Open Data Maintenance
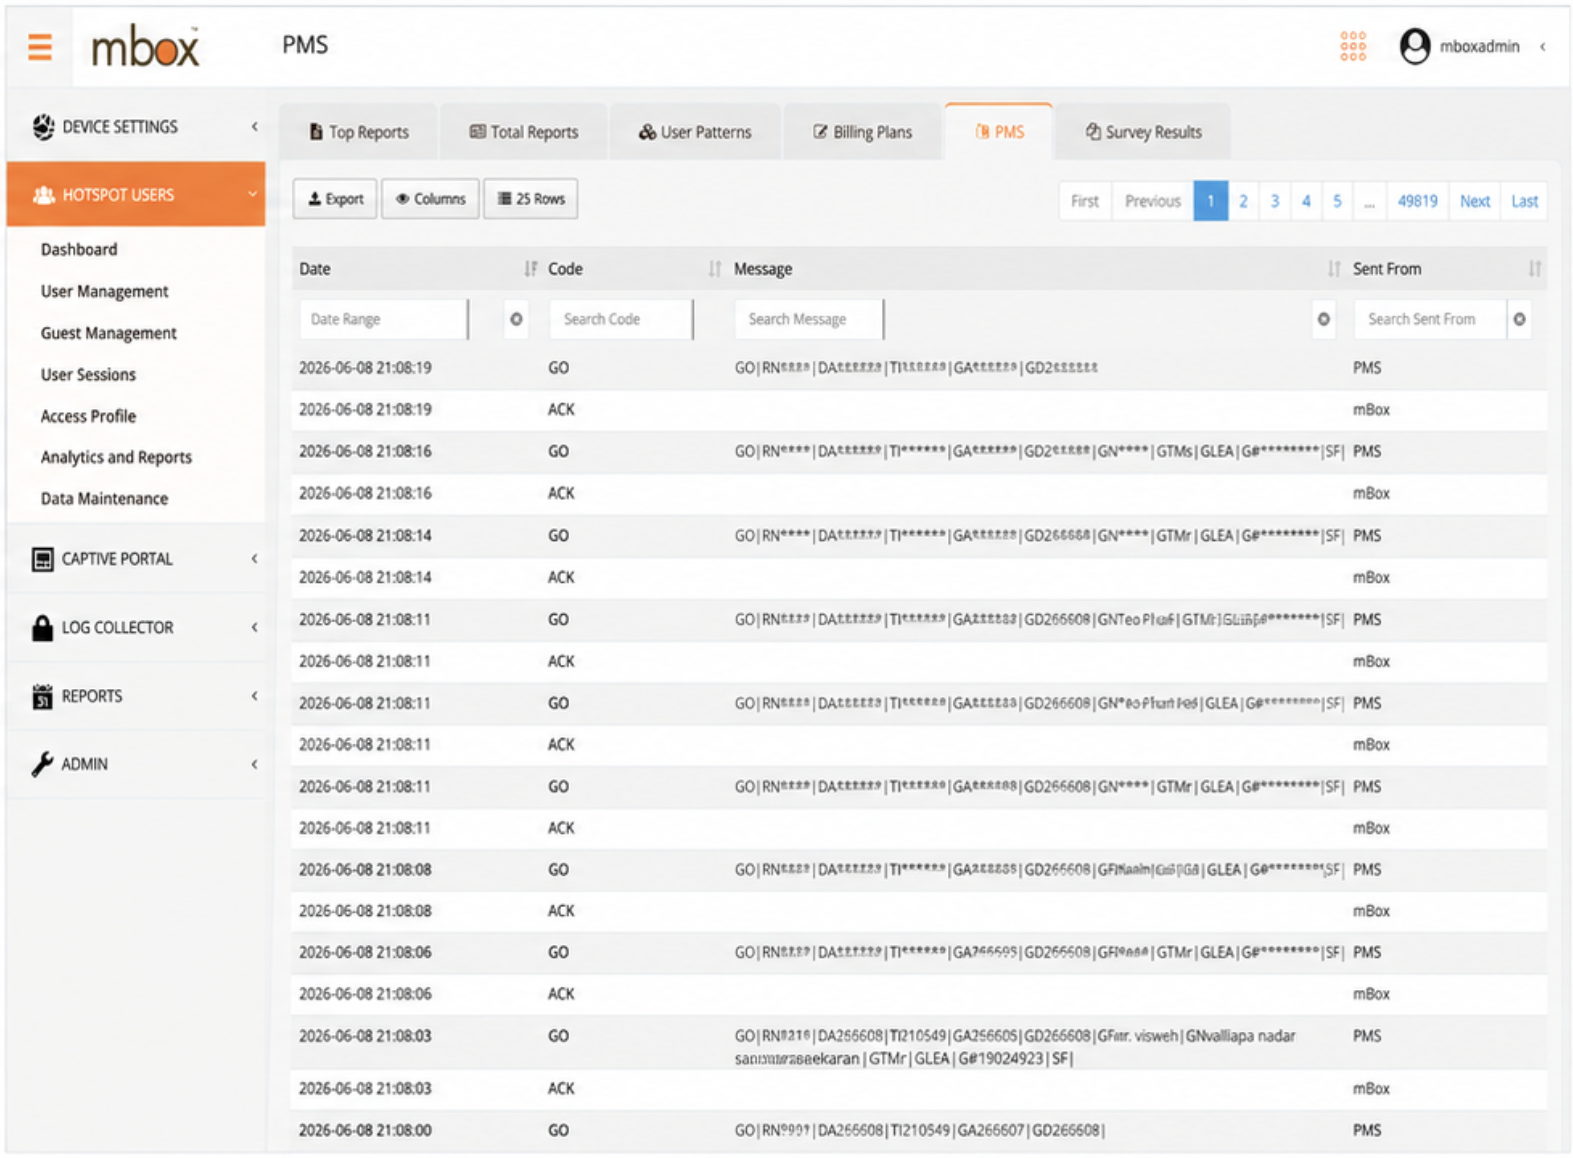The image size is (1573, 1158). tap(104, 499)
